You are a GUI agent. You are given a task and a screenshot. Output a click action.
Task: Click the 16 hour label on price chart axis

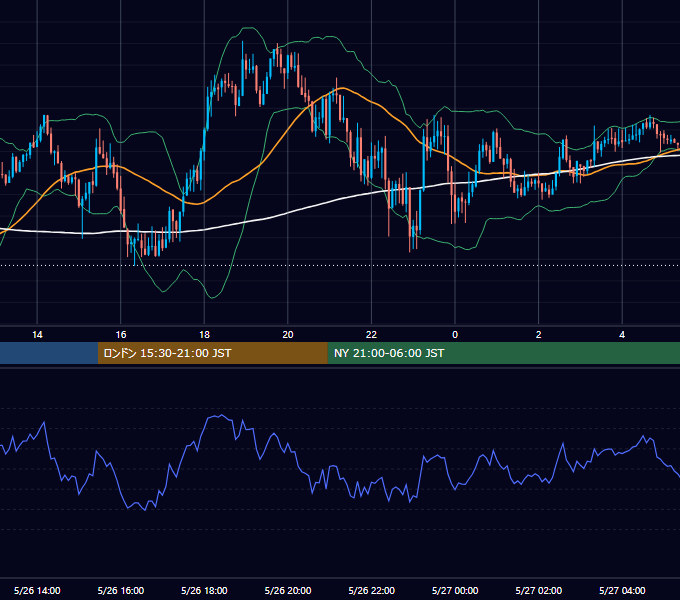click(x=121, y=335)
